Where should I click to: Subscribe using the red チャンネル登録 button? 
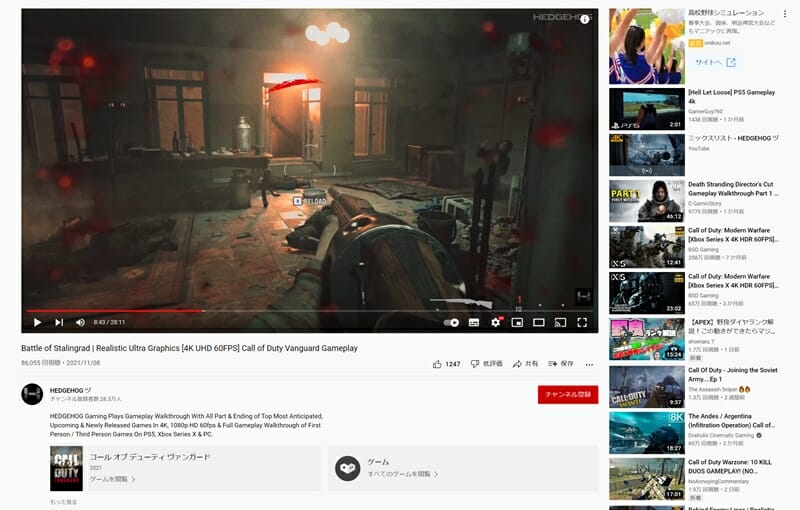(x=567, y=394)
